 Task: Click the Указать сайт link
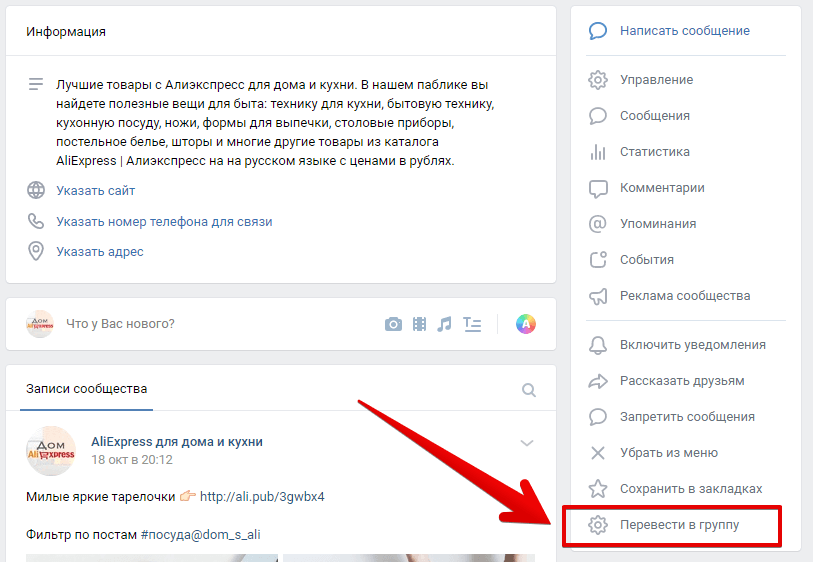pos(95,191)
